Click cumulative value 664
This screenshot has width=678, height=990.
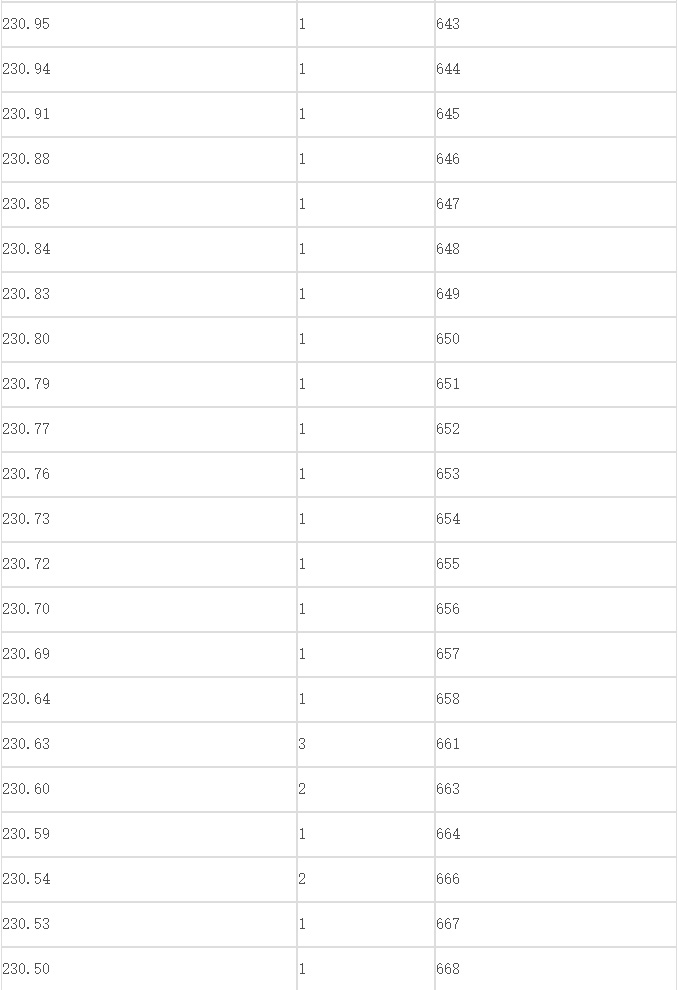click(556, 834)
